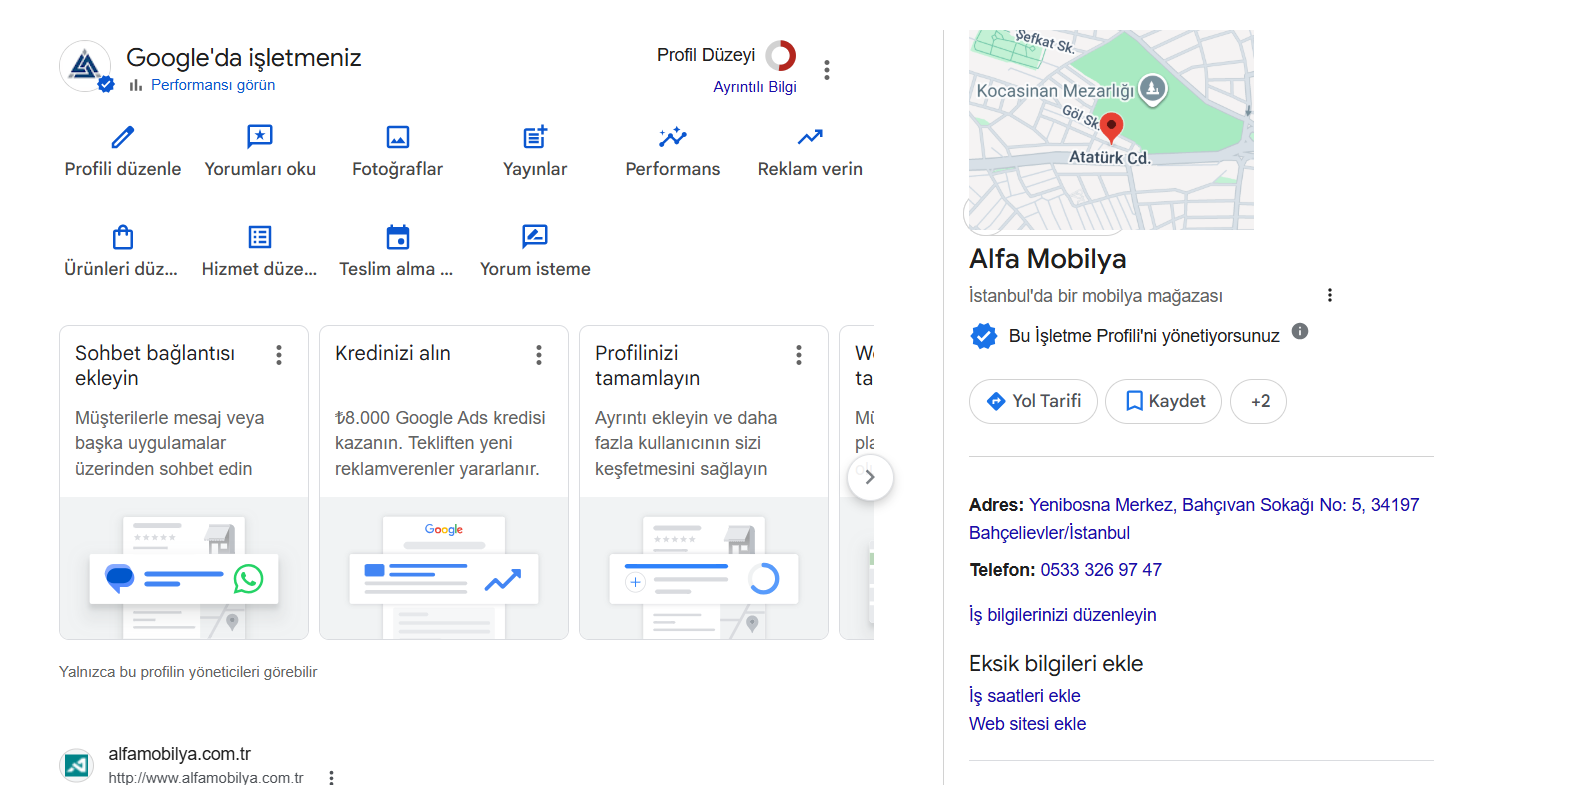Click the Google'da işletmeniz heading
The height and width of the screenshot is (785, 1577).
click(243, 58)
